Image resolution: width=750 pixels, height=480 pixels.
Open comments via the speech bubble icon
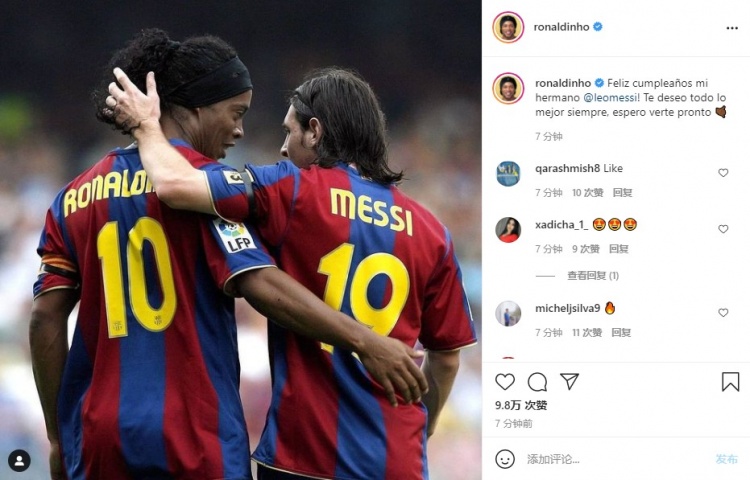tap(537, 382)
